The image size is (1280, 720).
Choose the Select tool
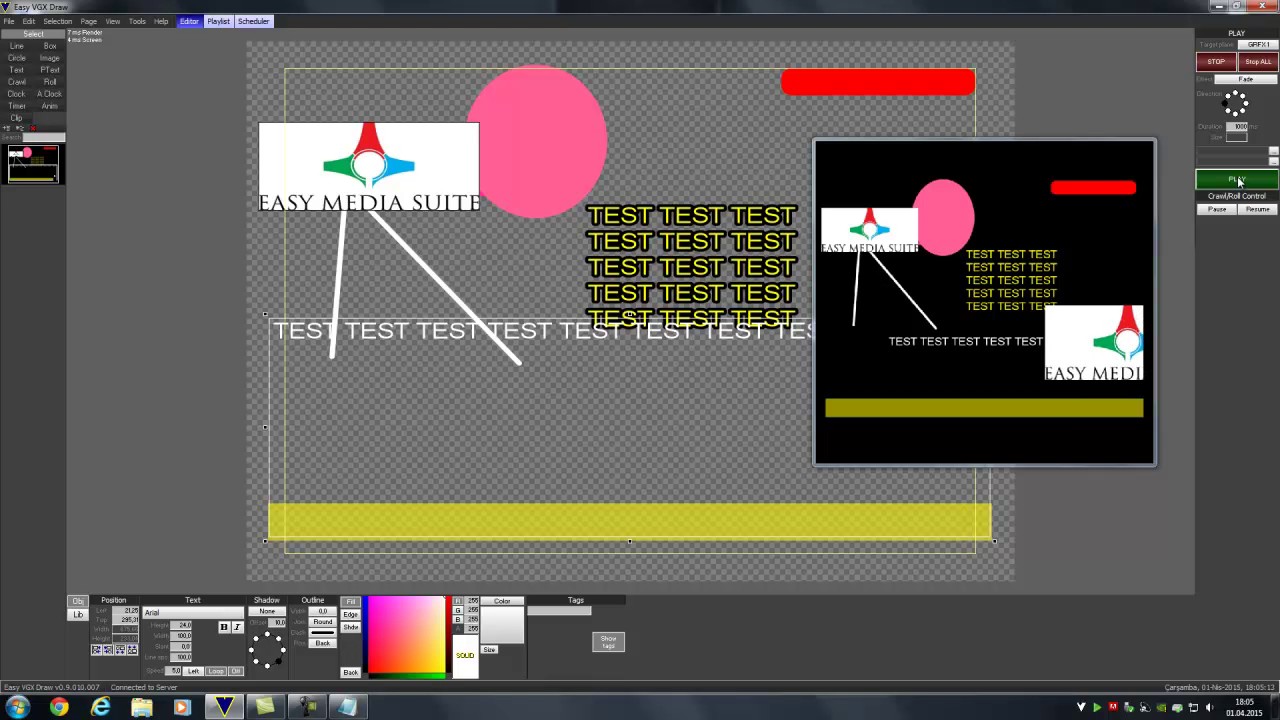tap(33, 34)
